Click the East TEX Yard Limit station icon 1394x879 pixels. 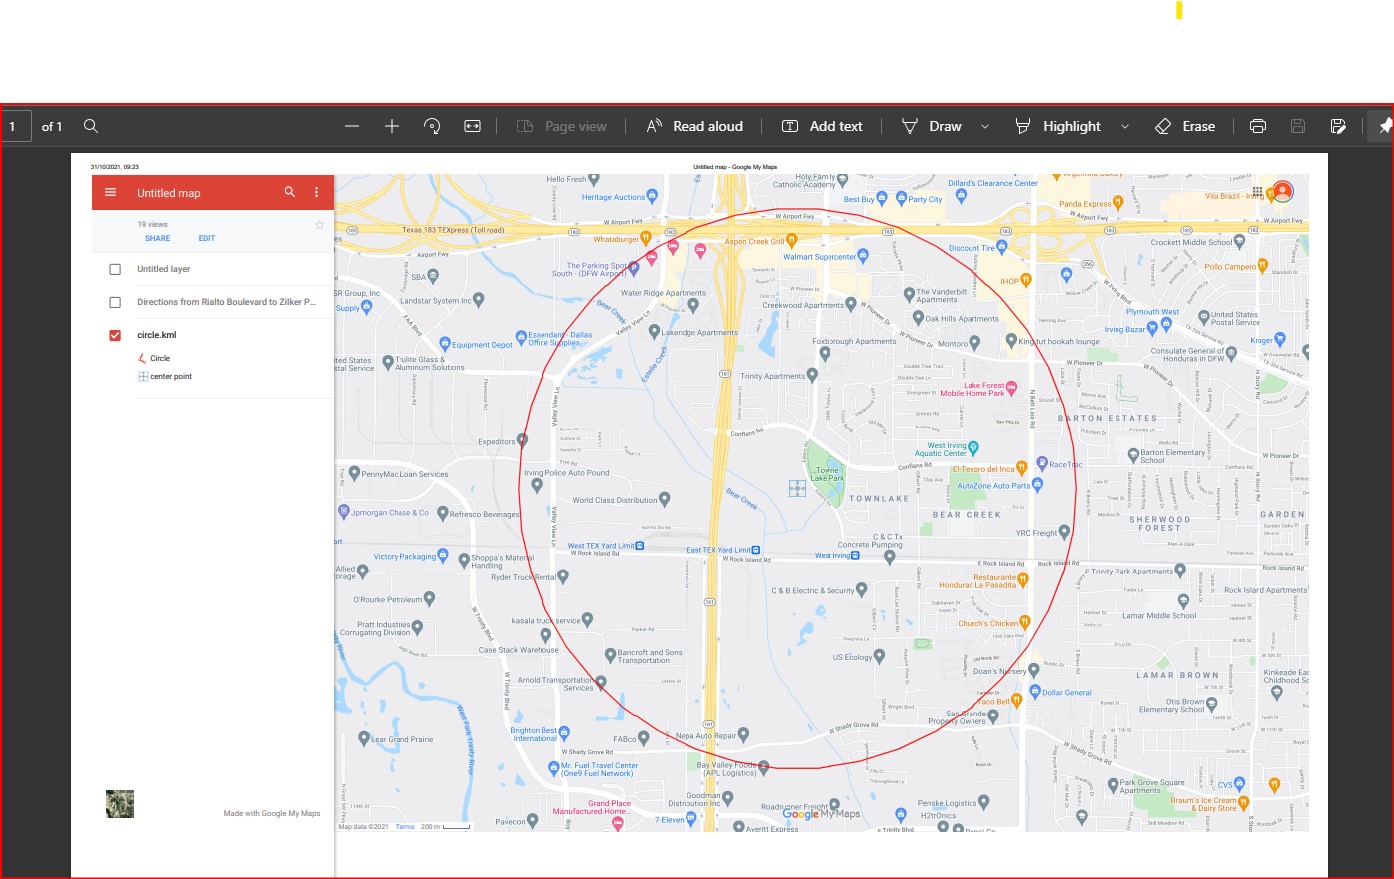[756, 550]
